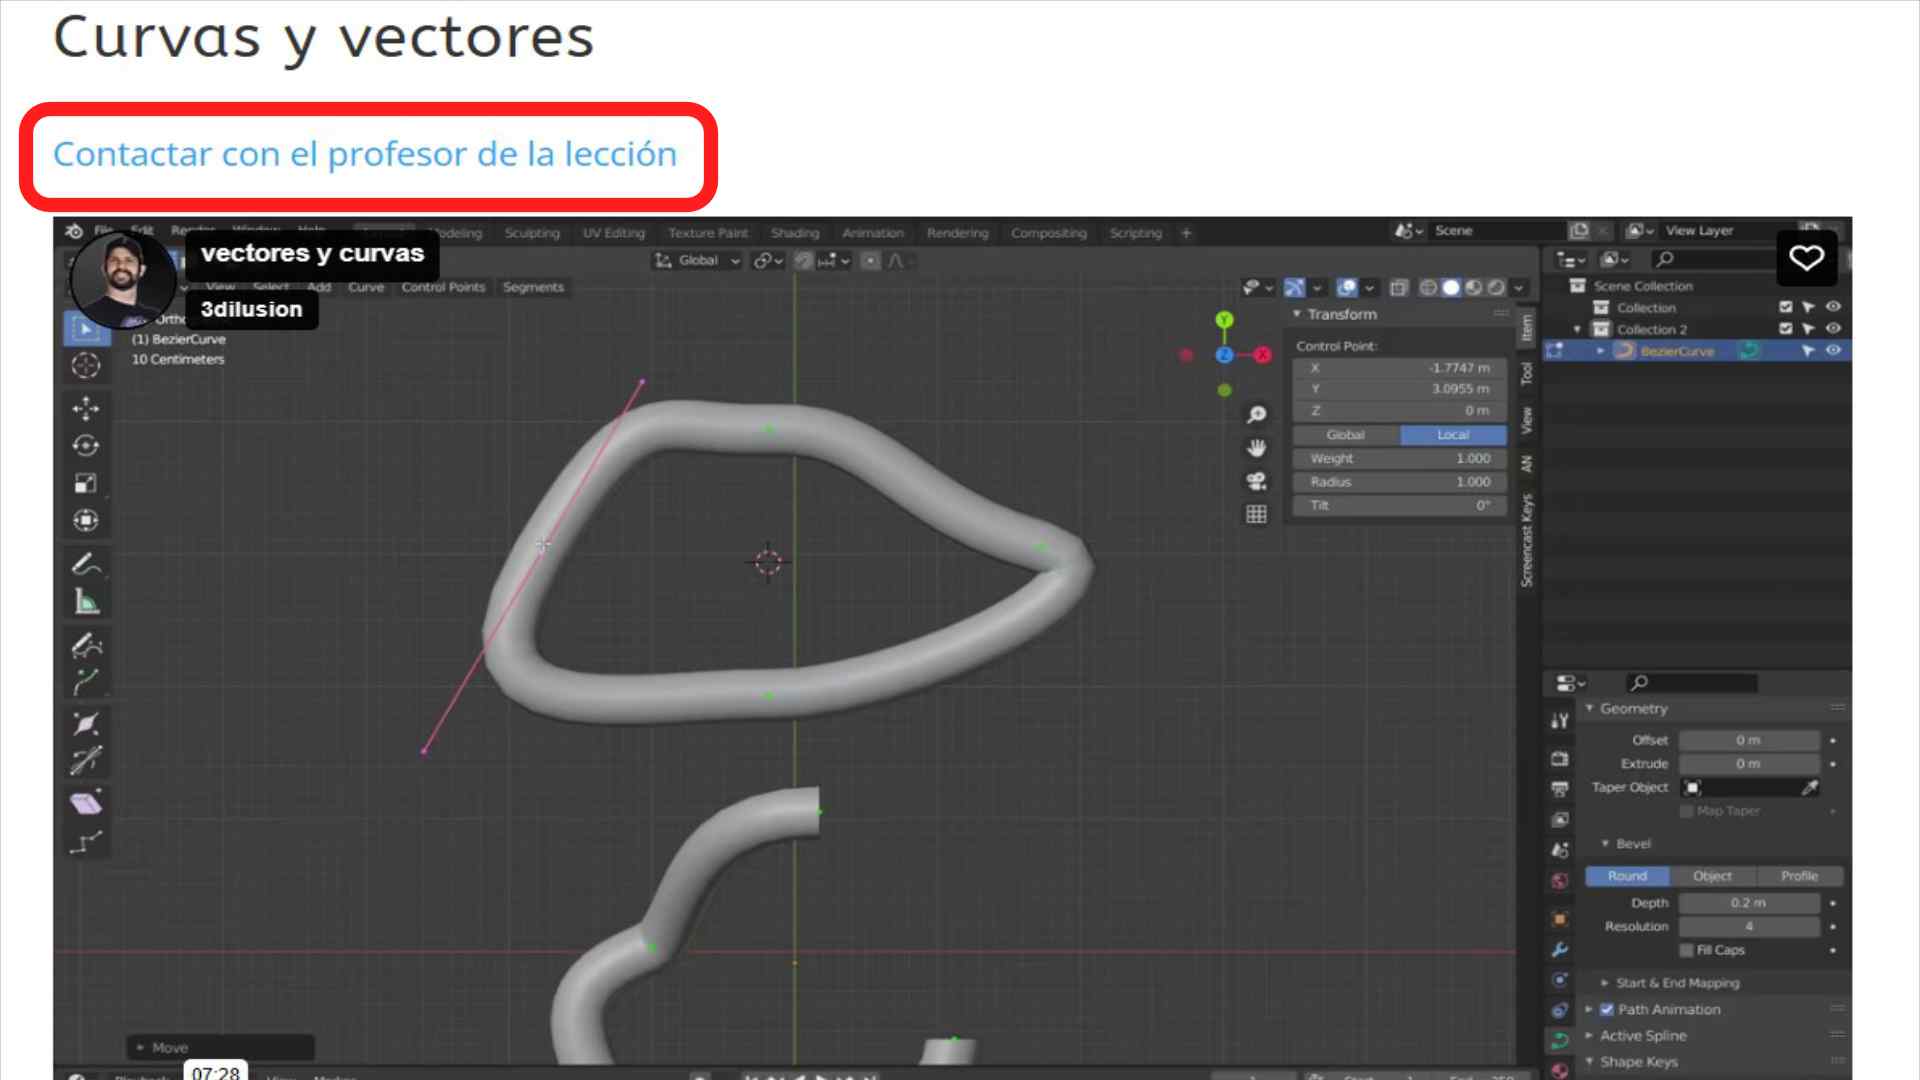Toggle camera view with the camera icon
The image size is (1920, 1080).
[1256, 481]
